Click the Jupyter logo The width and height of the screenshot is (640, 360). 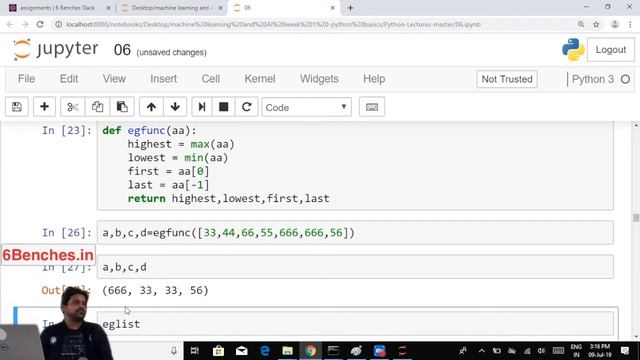[55, 49]
